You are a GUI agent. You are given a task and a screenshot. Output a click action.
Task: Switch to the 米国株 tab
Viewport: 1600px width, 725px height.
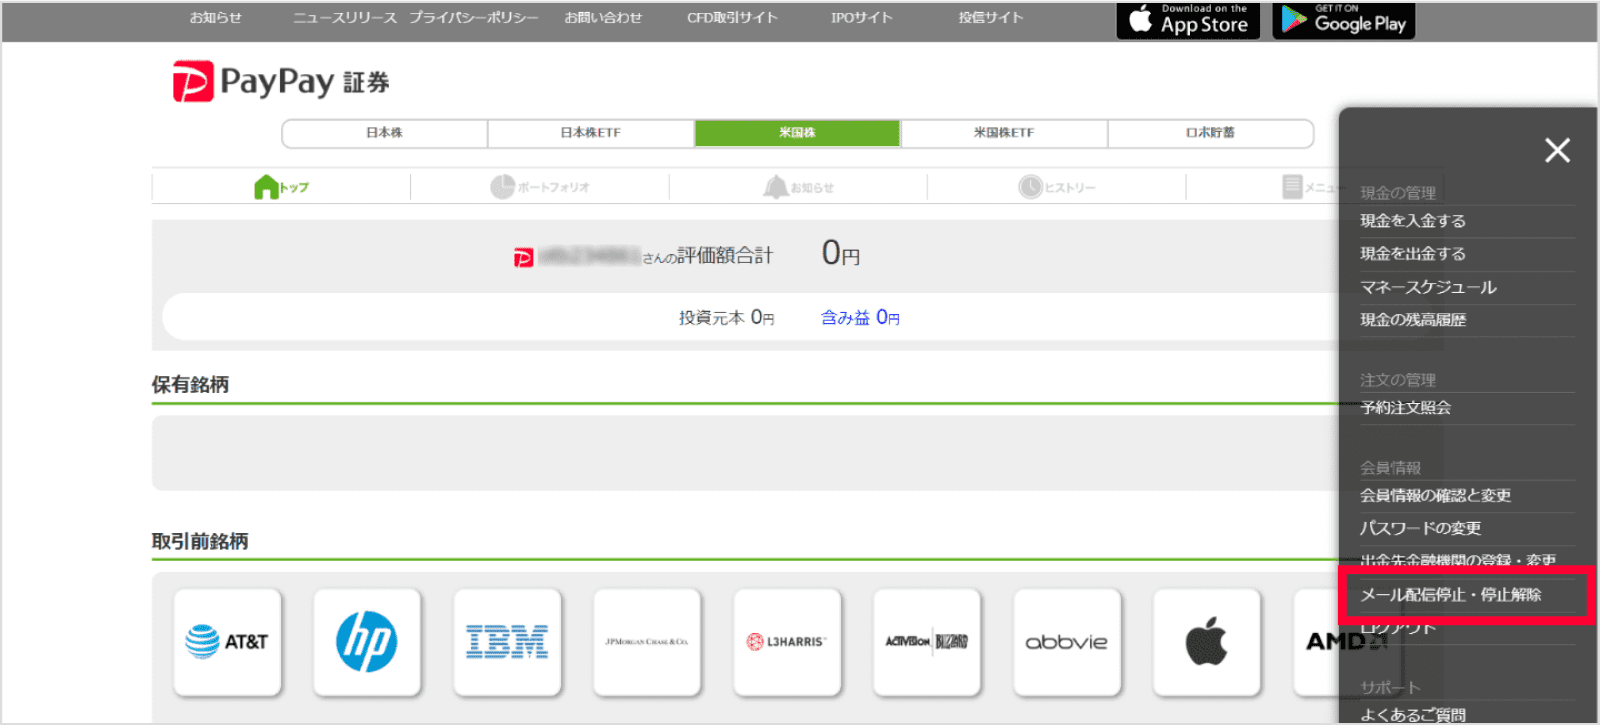[x=798, y=133]
